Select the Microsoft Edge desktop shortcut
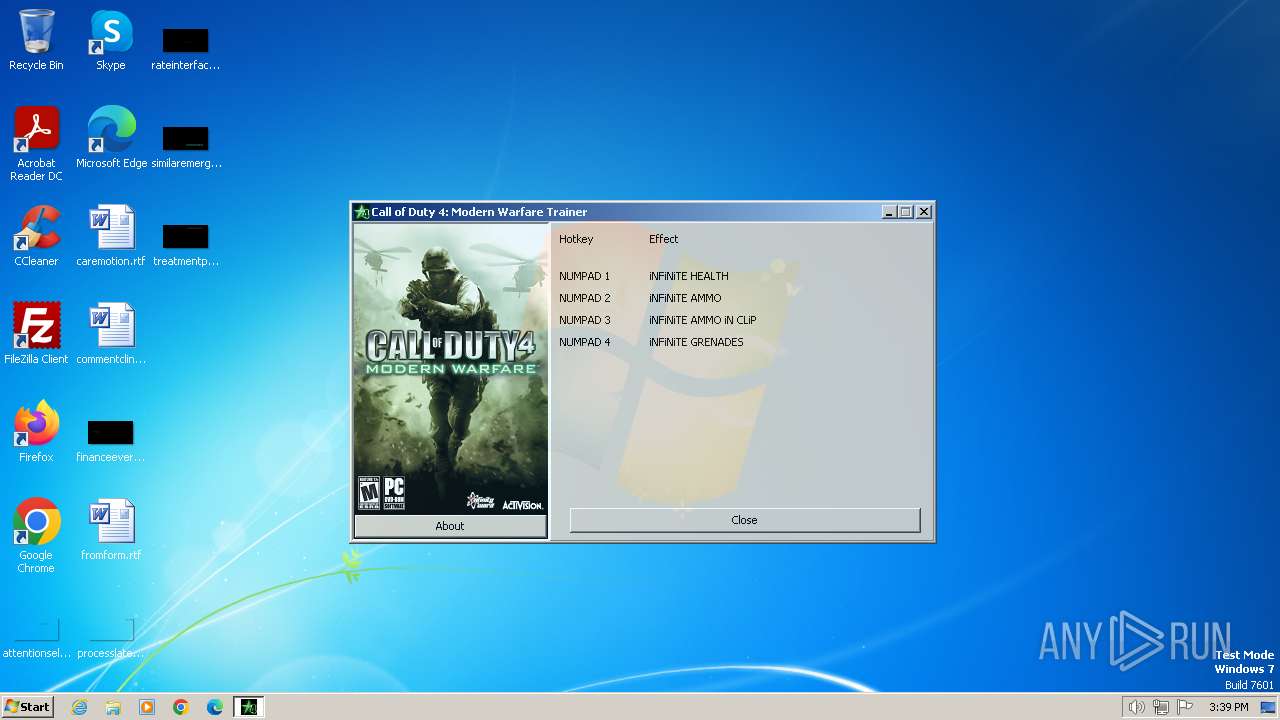 click(111, 138)
